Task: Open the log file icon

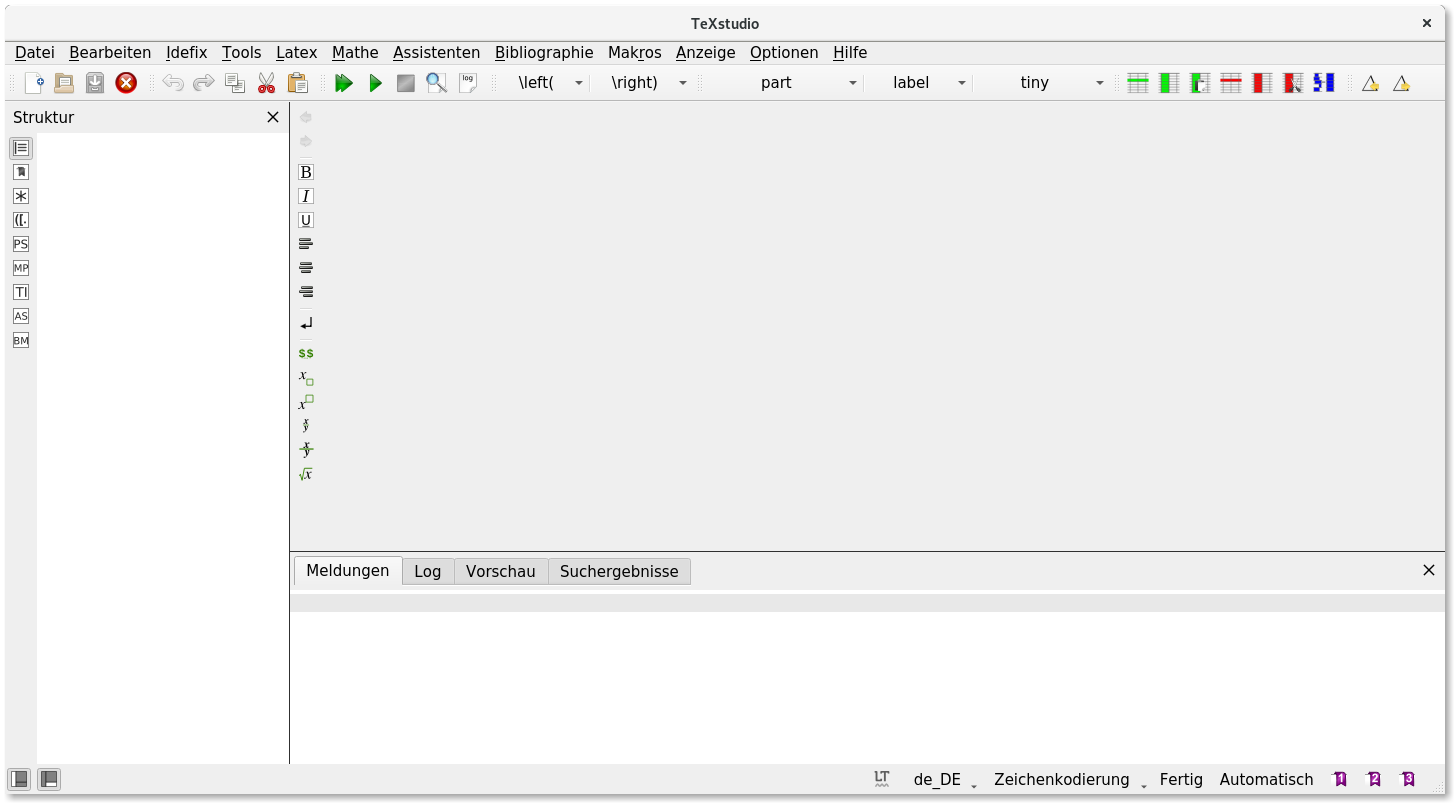Action: (x=468, y=83)
